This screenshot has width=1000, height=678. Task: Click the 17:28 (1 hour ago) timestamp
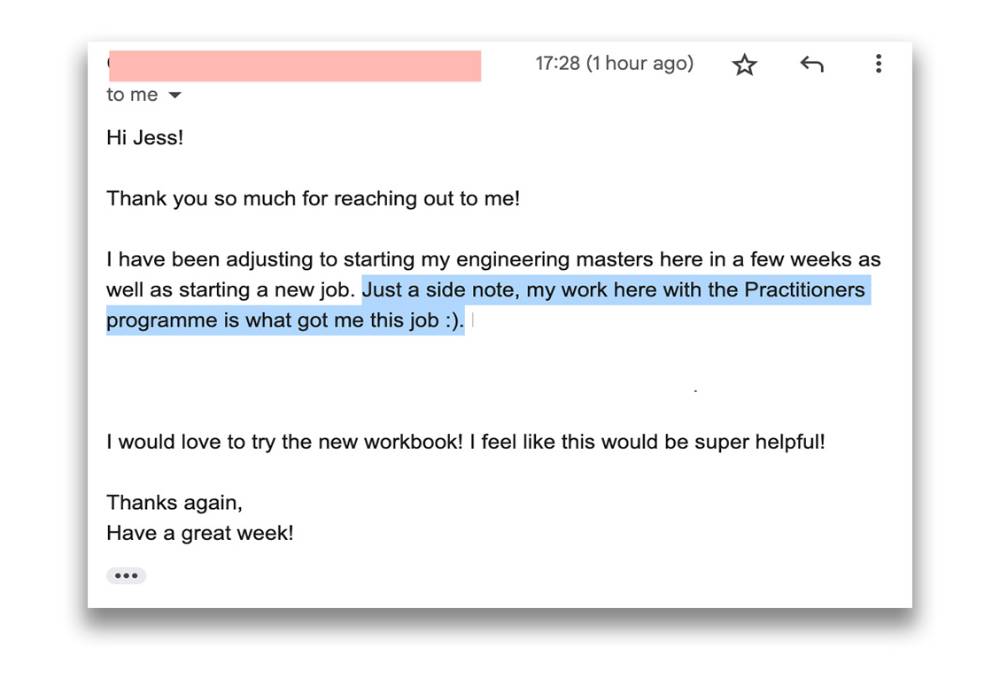[614, 64]
